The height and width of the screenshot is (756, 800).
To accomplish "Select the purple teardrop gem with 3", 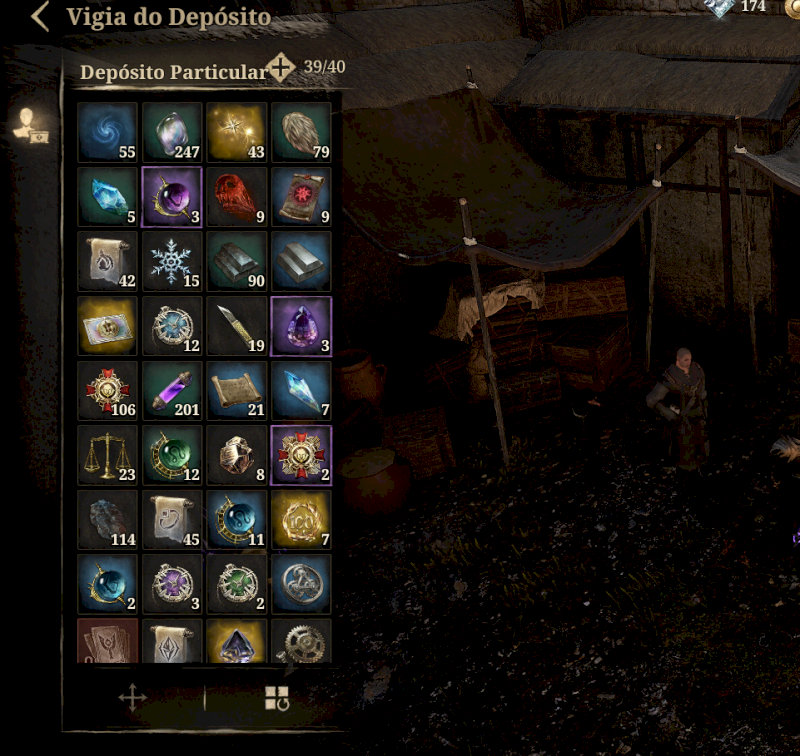I will [x=302, y=326].
